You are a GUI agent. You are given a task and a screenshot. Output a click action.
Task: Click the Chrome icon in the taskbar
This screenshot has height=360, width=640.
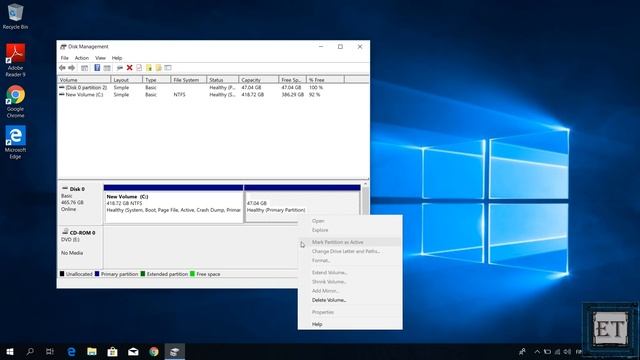pos(154,351)
